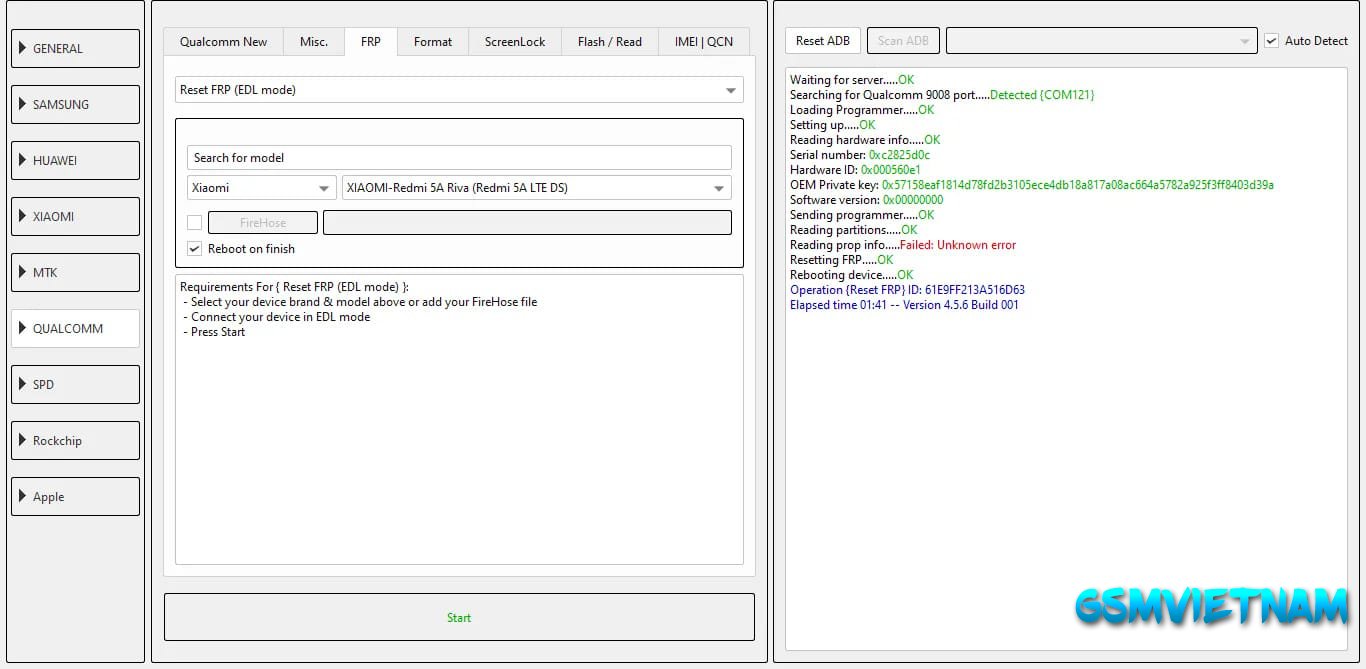Screen dimensions: 1366x669
Task: Click the OEM Private key hash value
Action: (x=1078, y=185)
